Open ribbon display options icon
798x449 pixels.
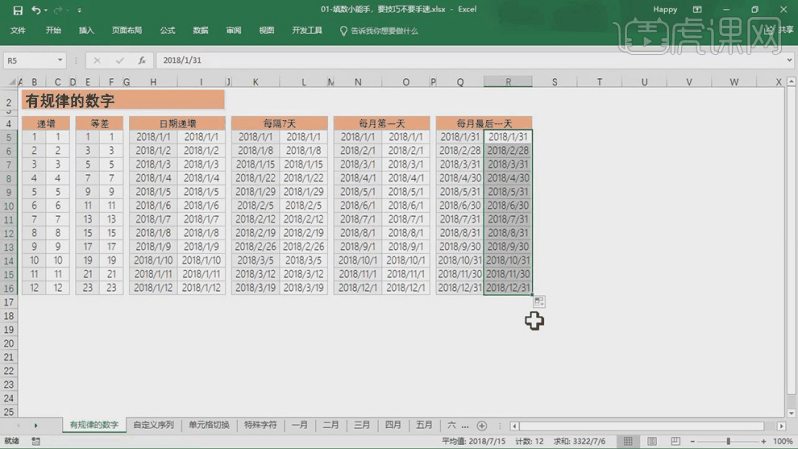click(697, 10)
